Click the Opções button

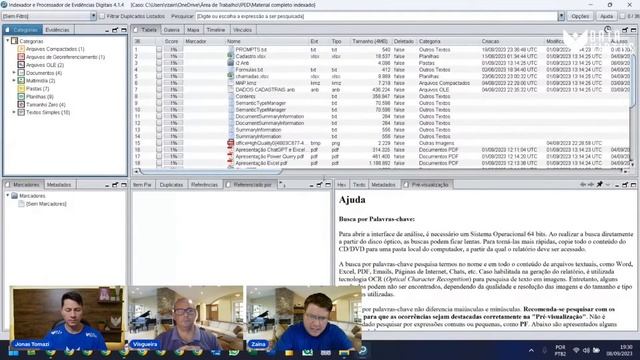[x=580, y=16]
